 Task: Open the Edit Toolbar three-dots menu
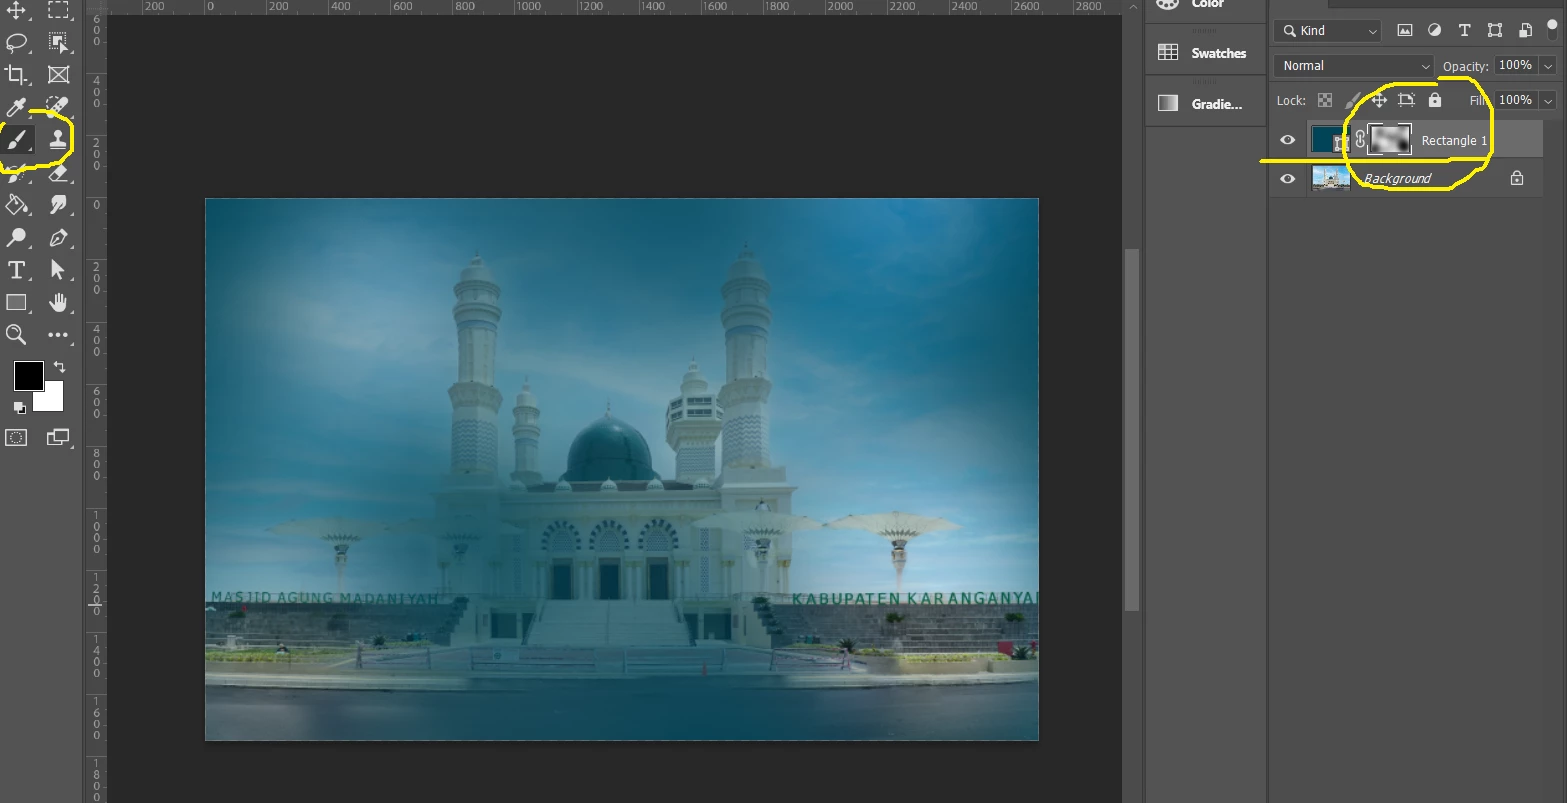(x=58, y=335)
